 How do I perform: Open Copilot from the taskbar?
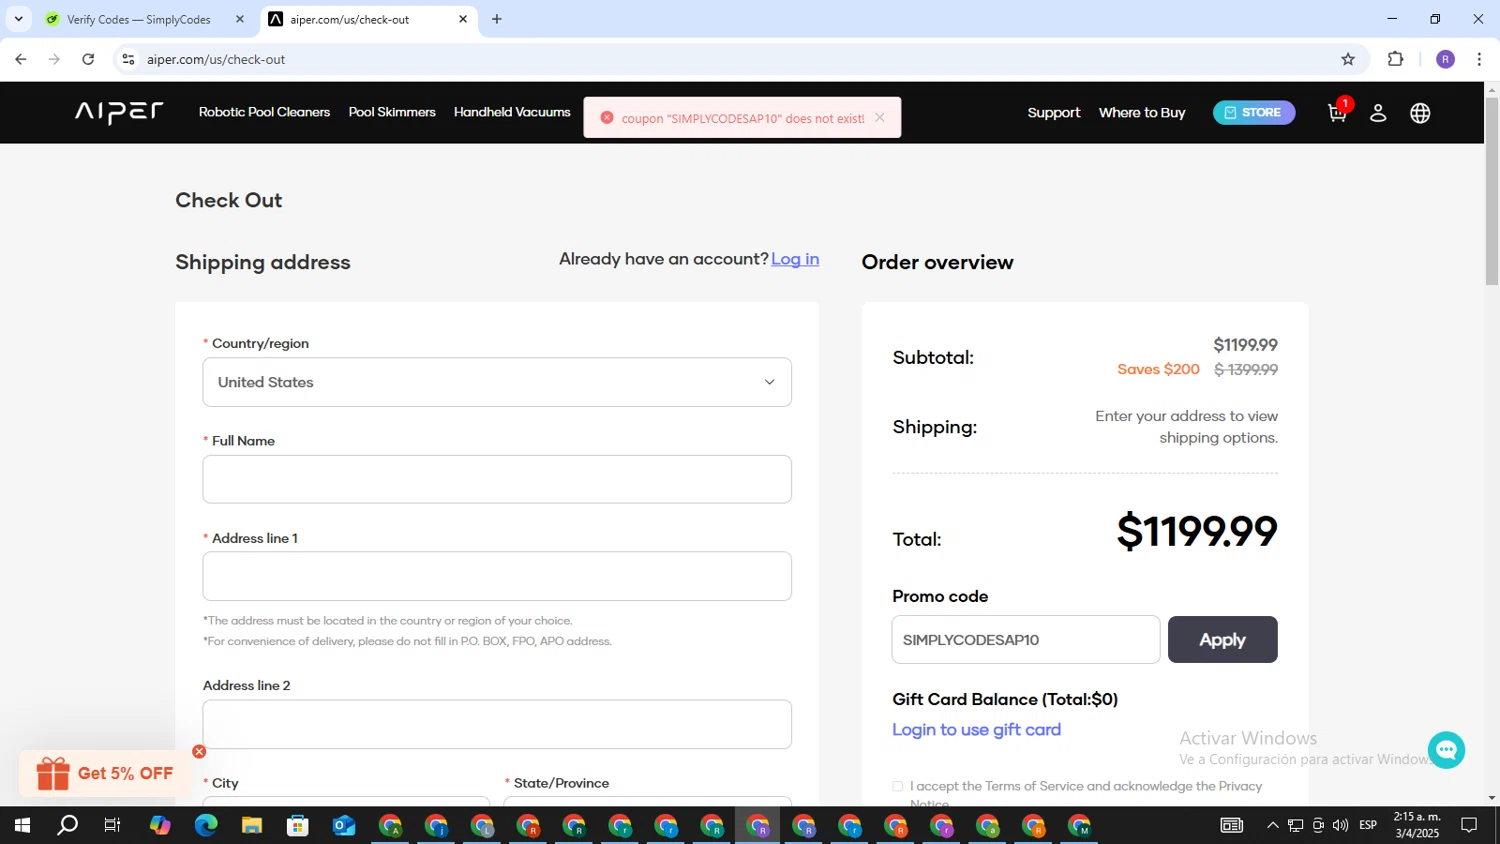(160, 825)
